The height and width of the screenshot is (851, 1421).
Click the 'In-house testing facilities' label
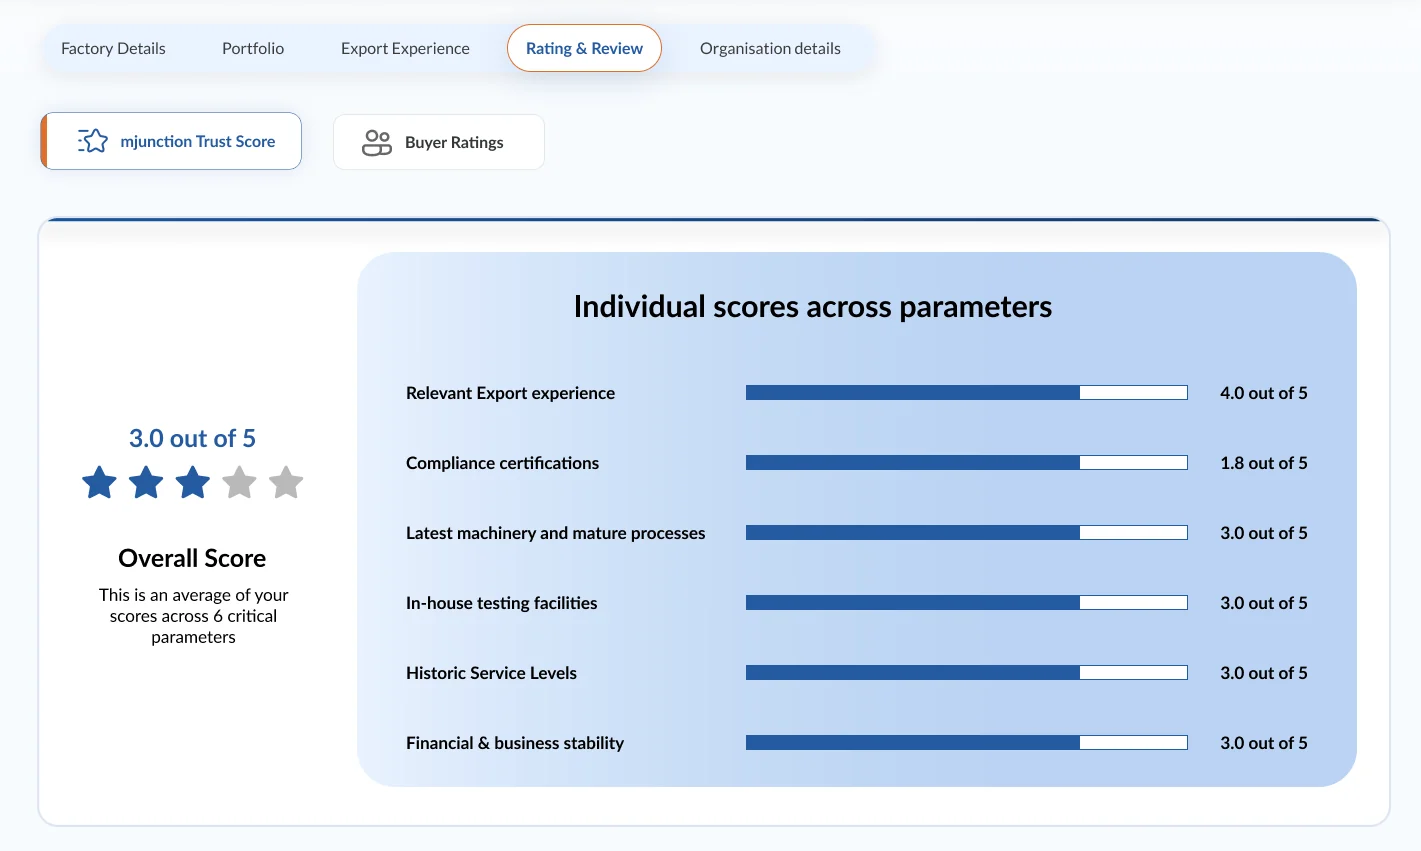coord(501,603)
